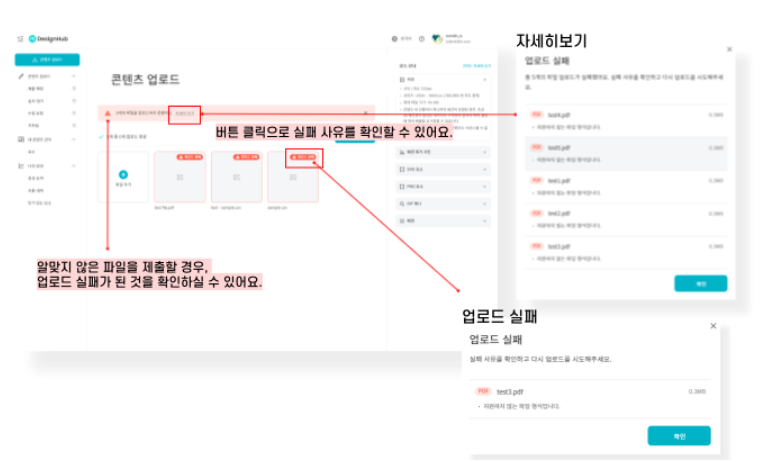Select test1.pdf row in failure list dialog
This screenshot has height=462, width=765.
[626, 186]
